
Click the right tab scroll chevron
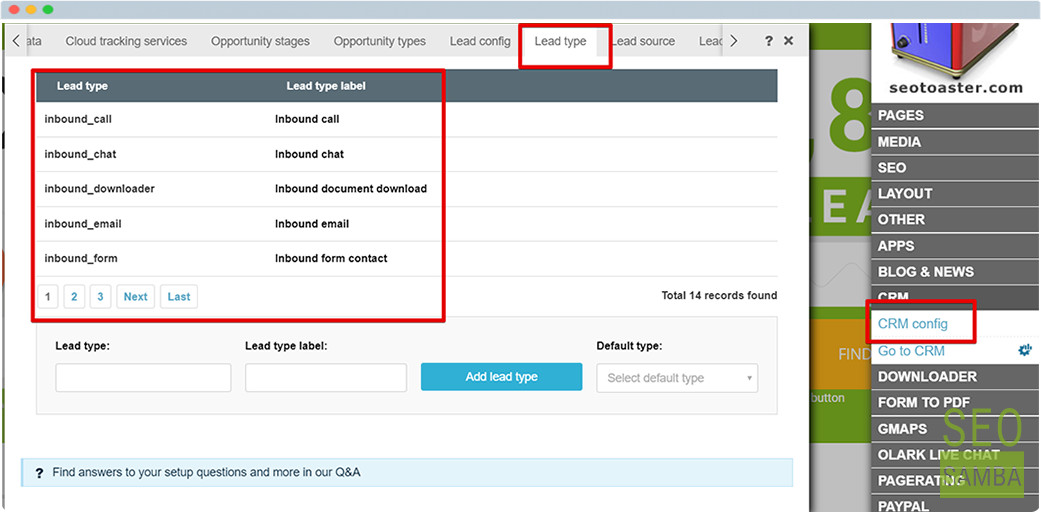pyautogui.click(x=734, y=41)
